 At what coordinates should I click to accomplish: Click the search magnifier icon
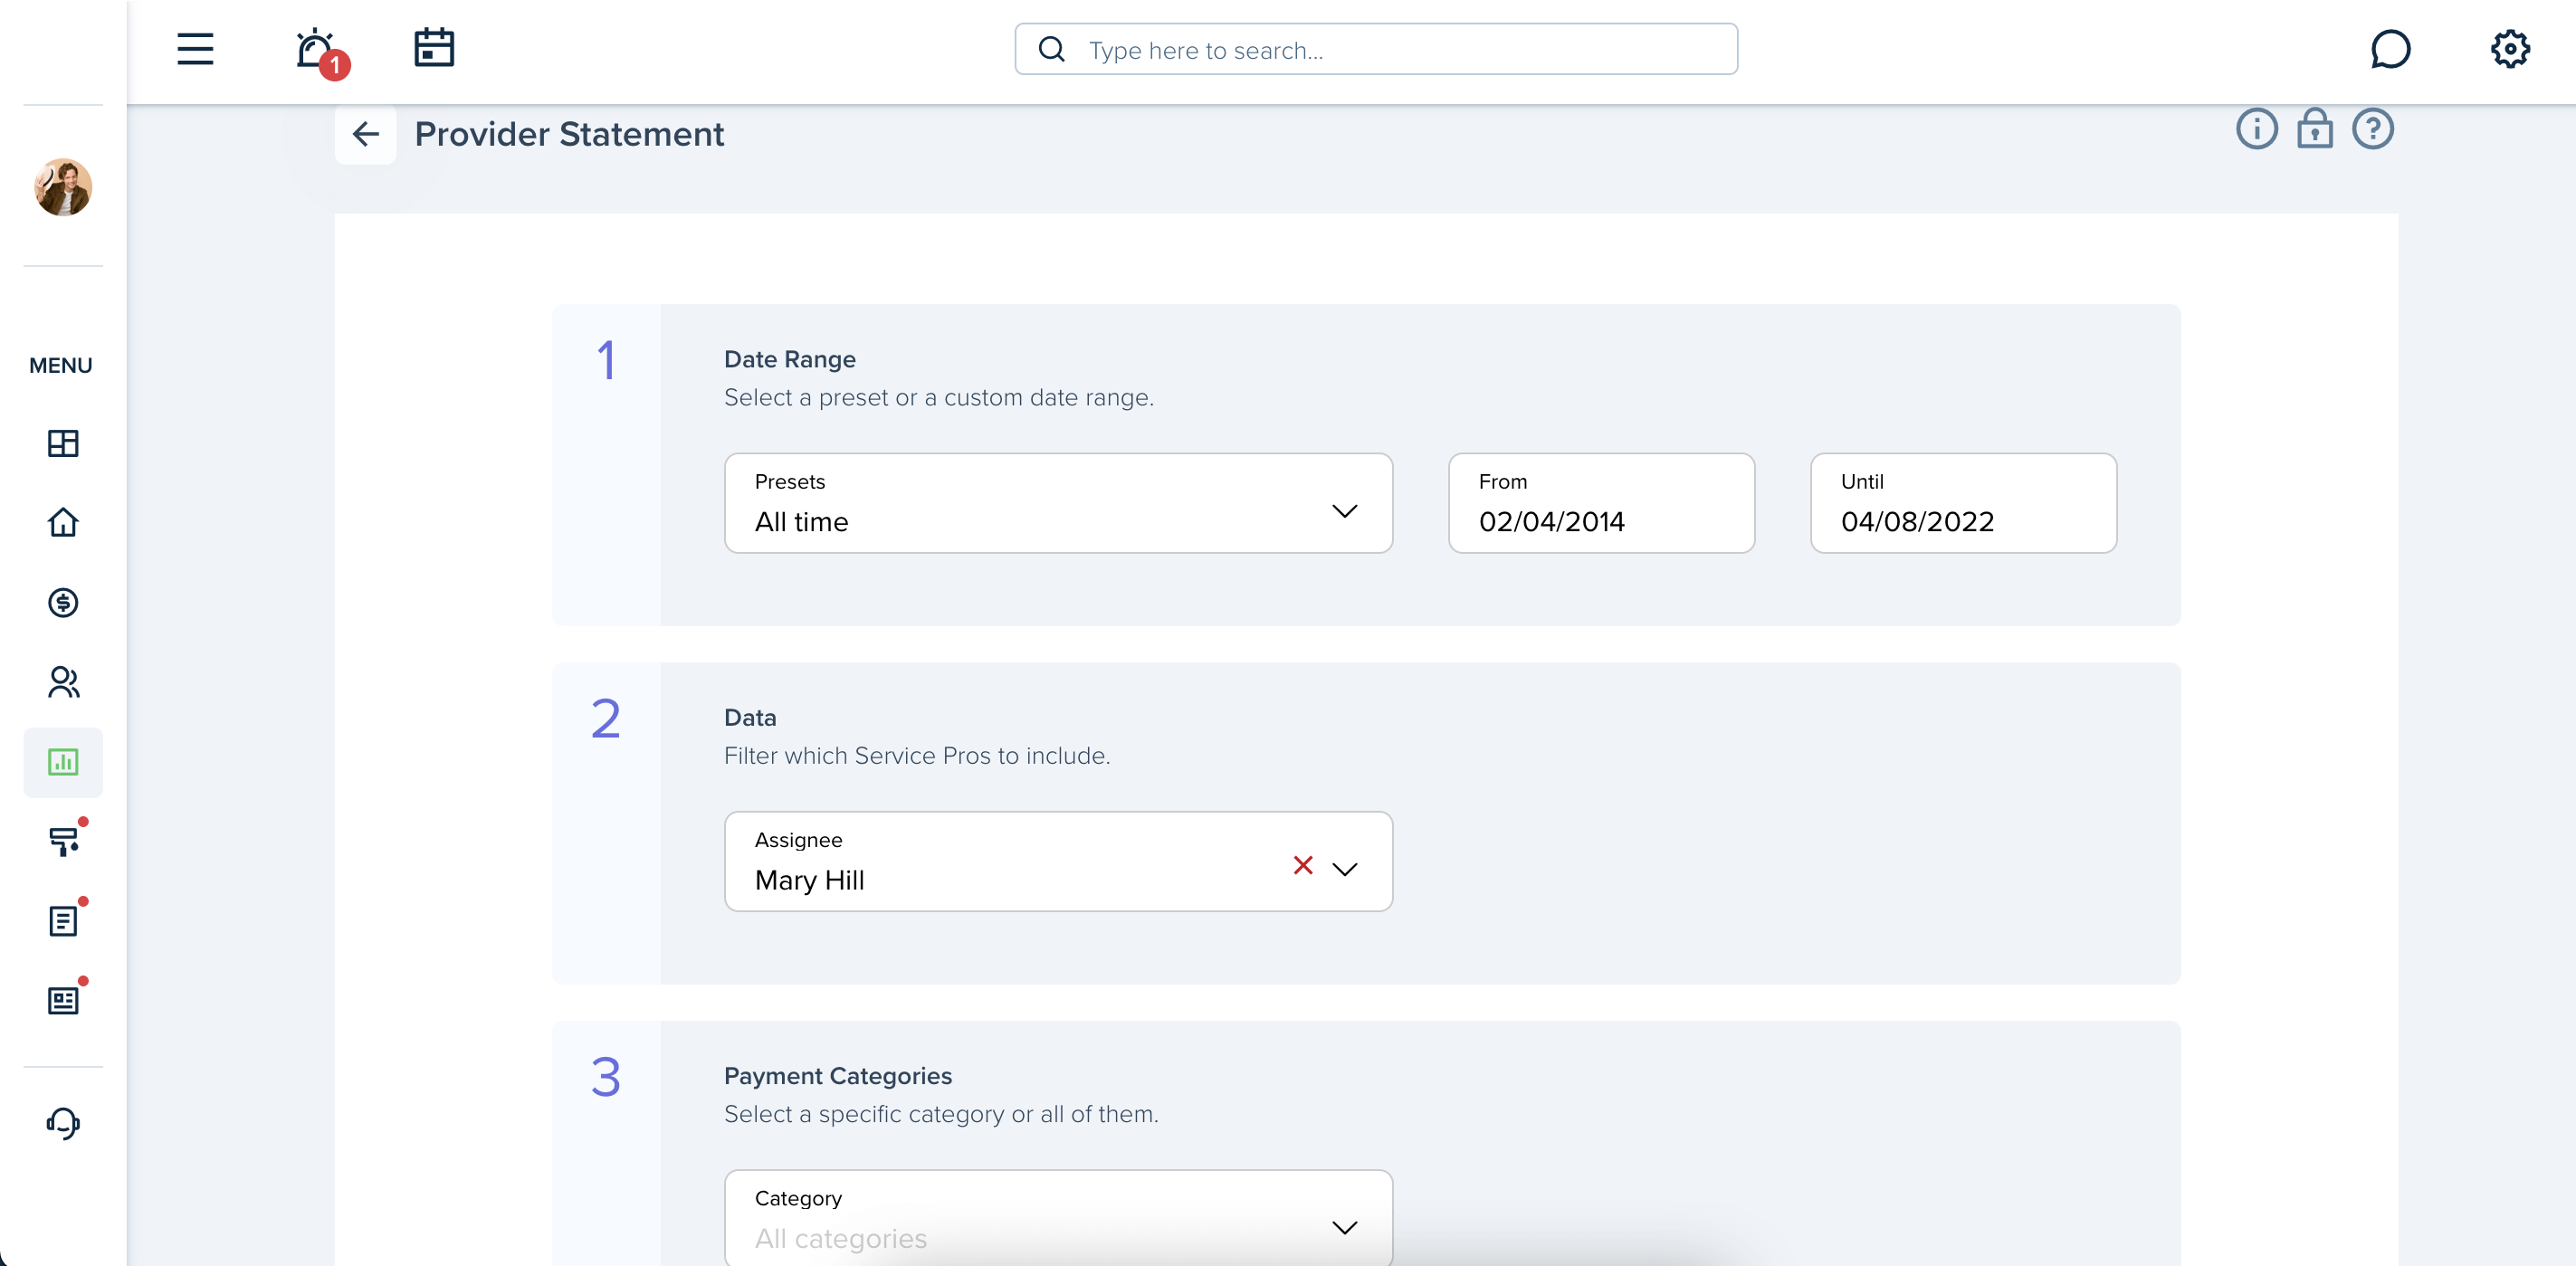[x=1051, y=49]
